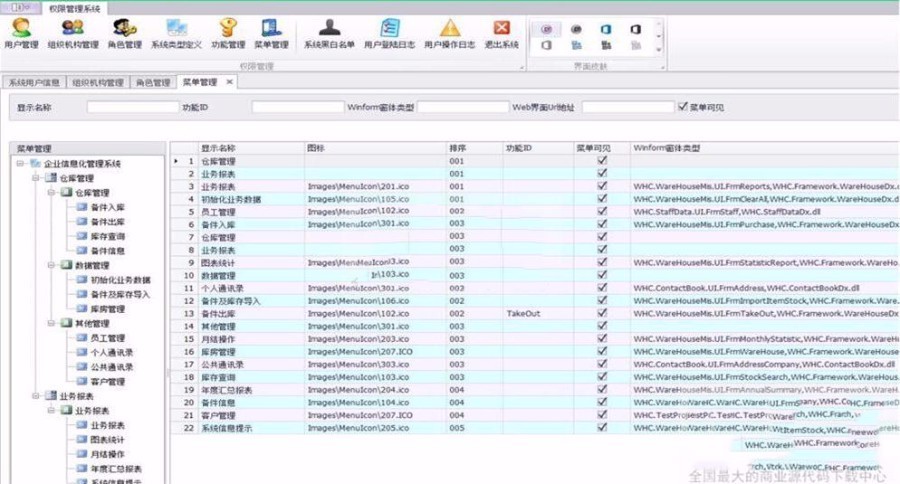Collapse the 企业信息化管理系统 root node
The image size is (900, 484).
pos(21,164)
